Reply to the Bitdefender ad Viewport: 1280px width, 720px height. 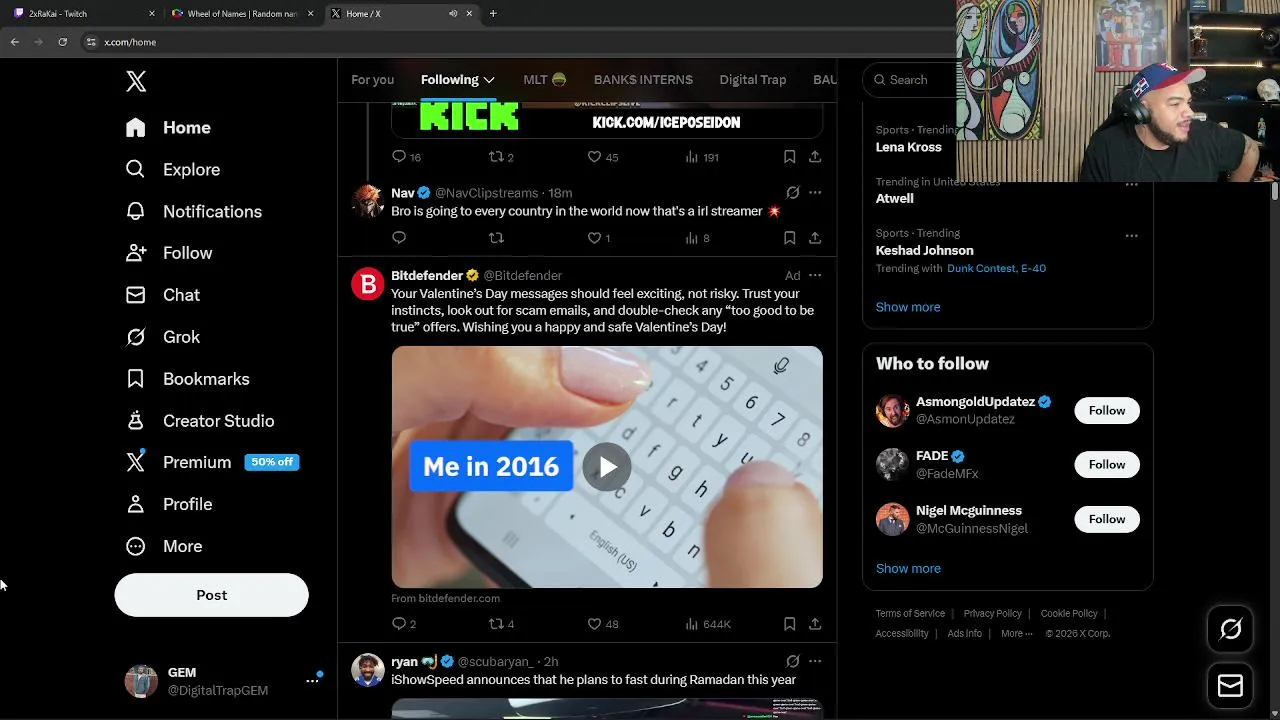[x=403, y=624]
